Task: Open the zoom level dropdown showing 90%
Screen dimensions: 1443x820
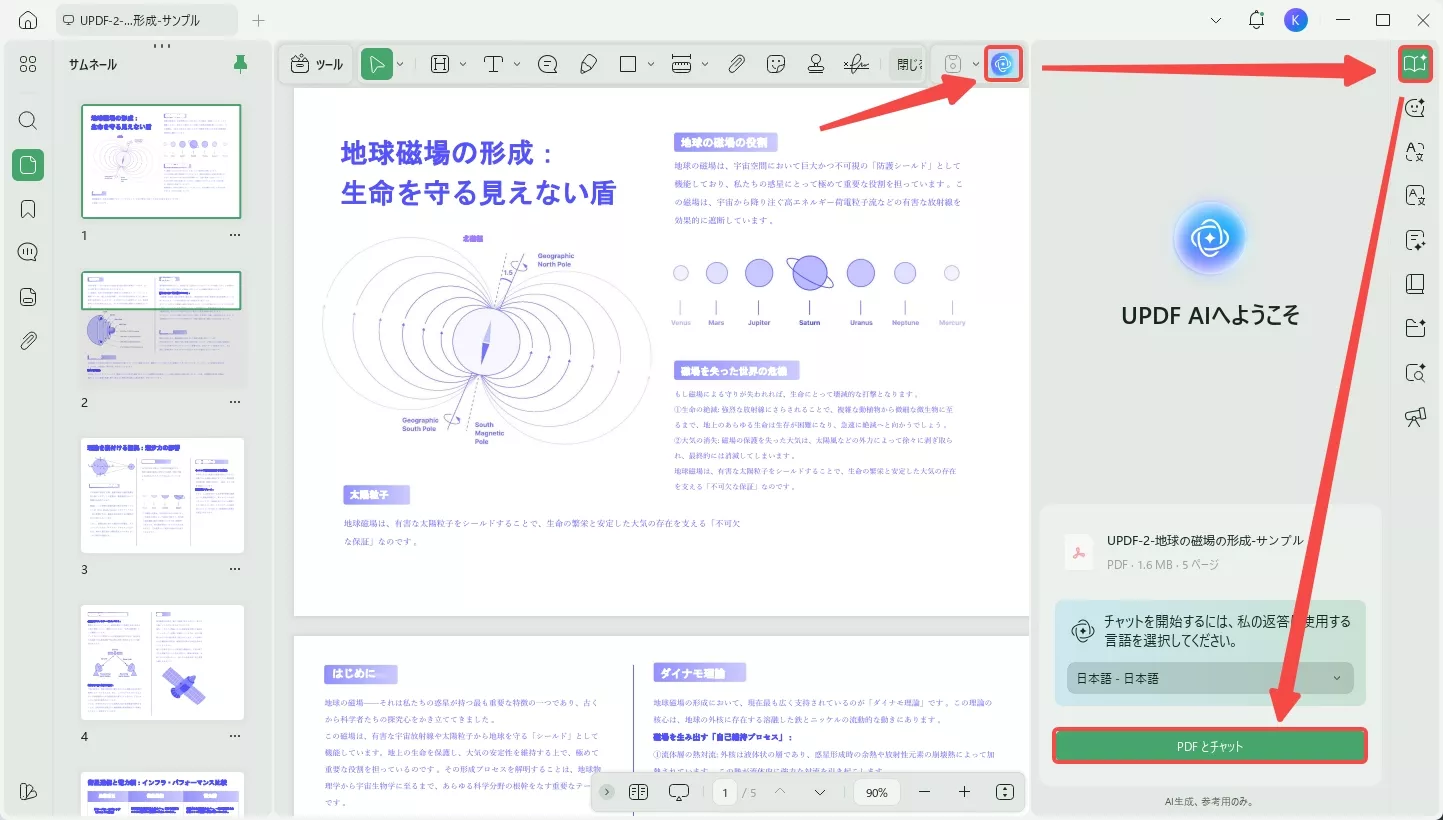Action: pyautogui.click(x=876, y=791)
